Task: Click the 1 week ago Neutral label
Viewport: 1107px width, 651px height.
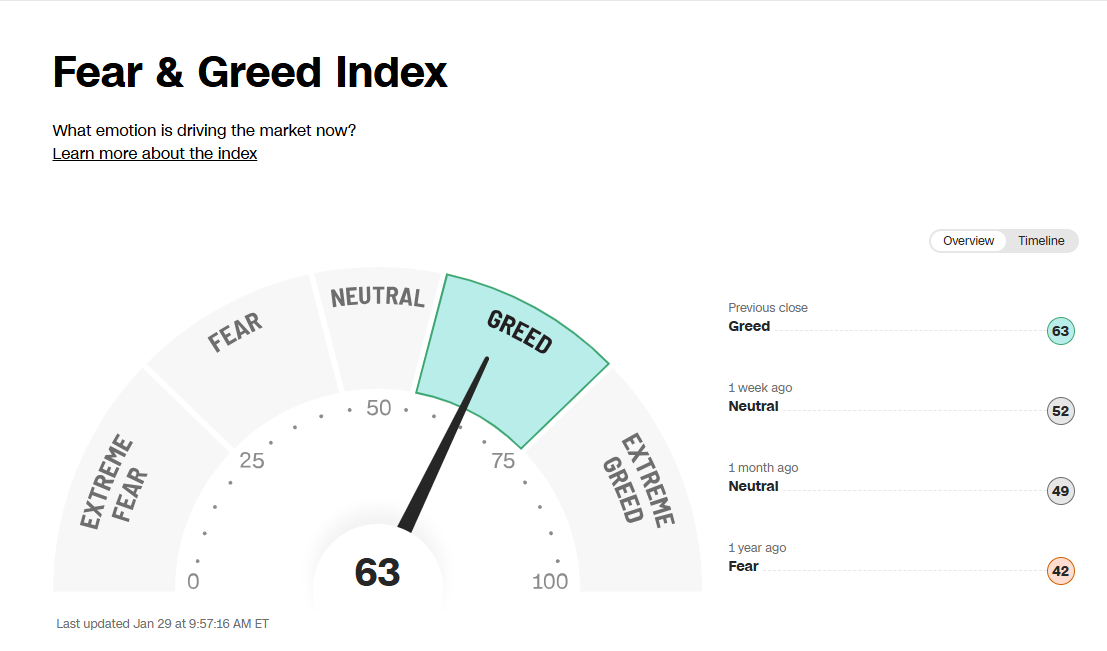Action: pyautogui.click(x=753, y=406)
